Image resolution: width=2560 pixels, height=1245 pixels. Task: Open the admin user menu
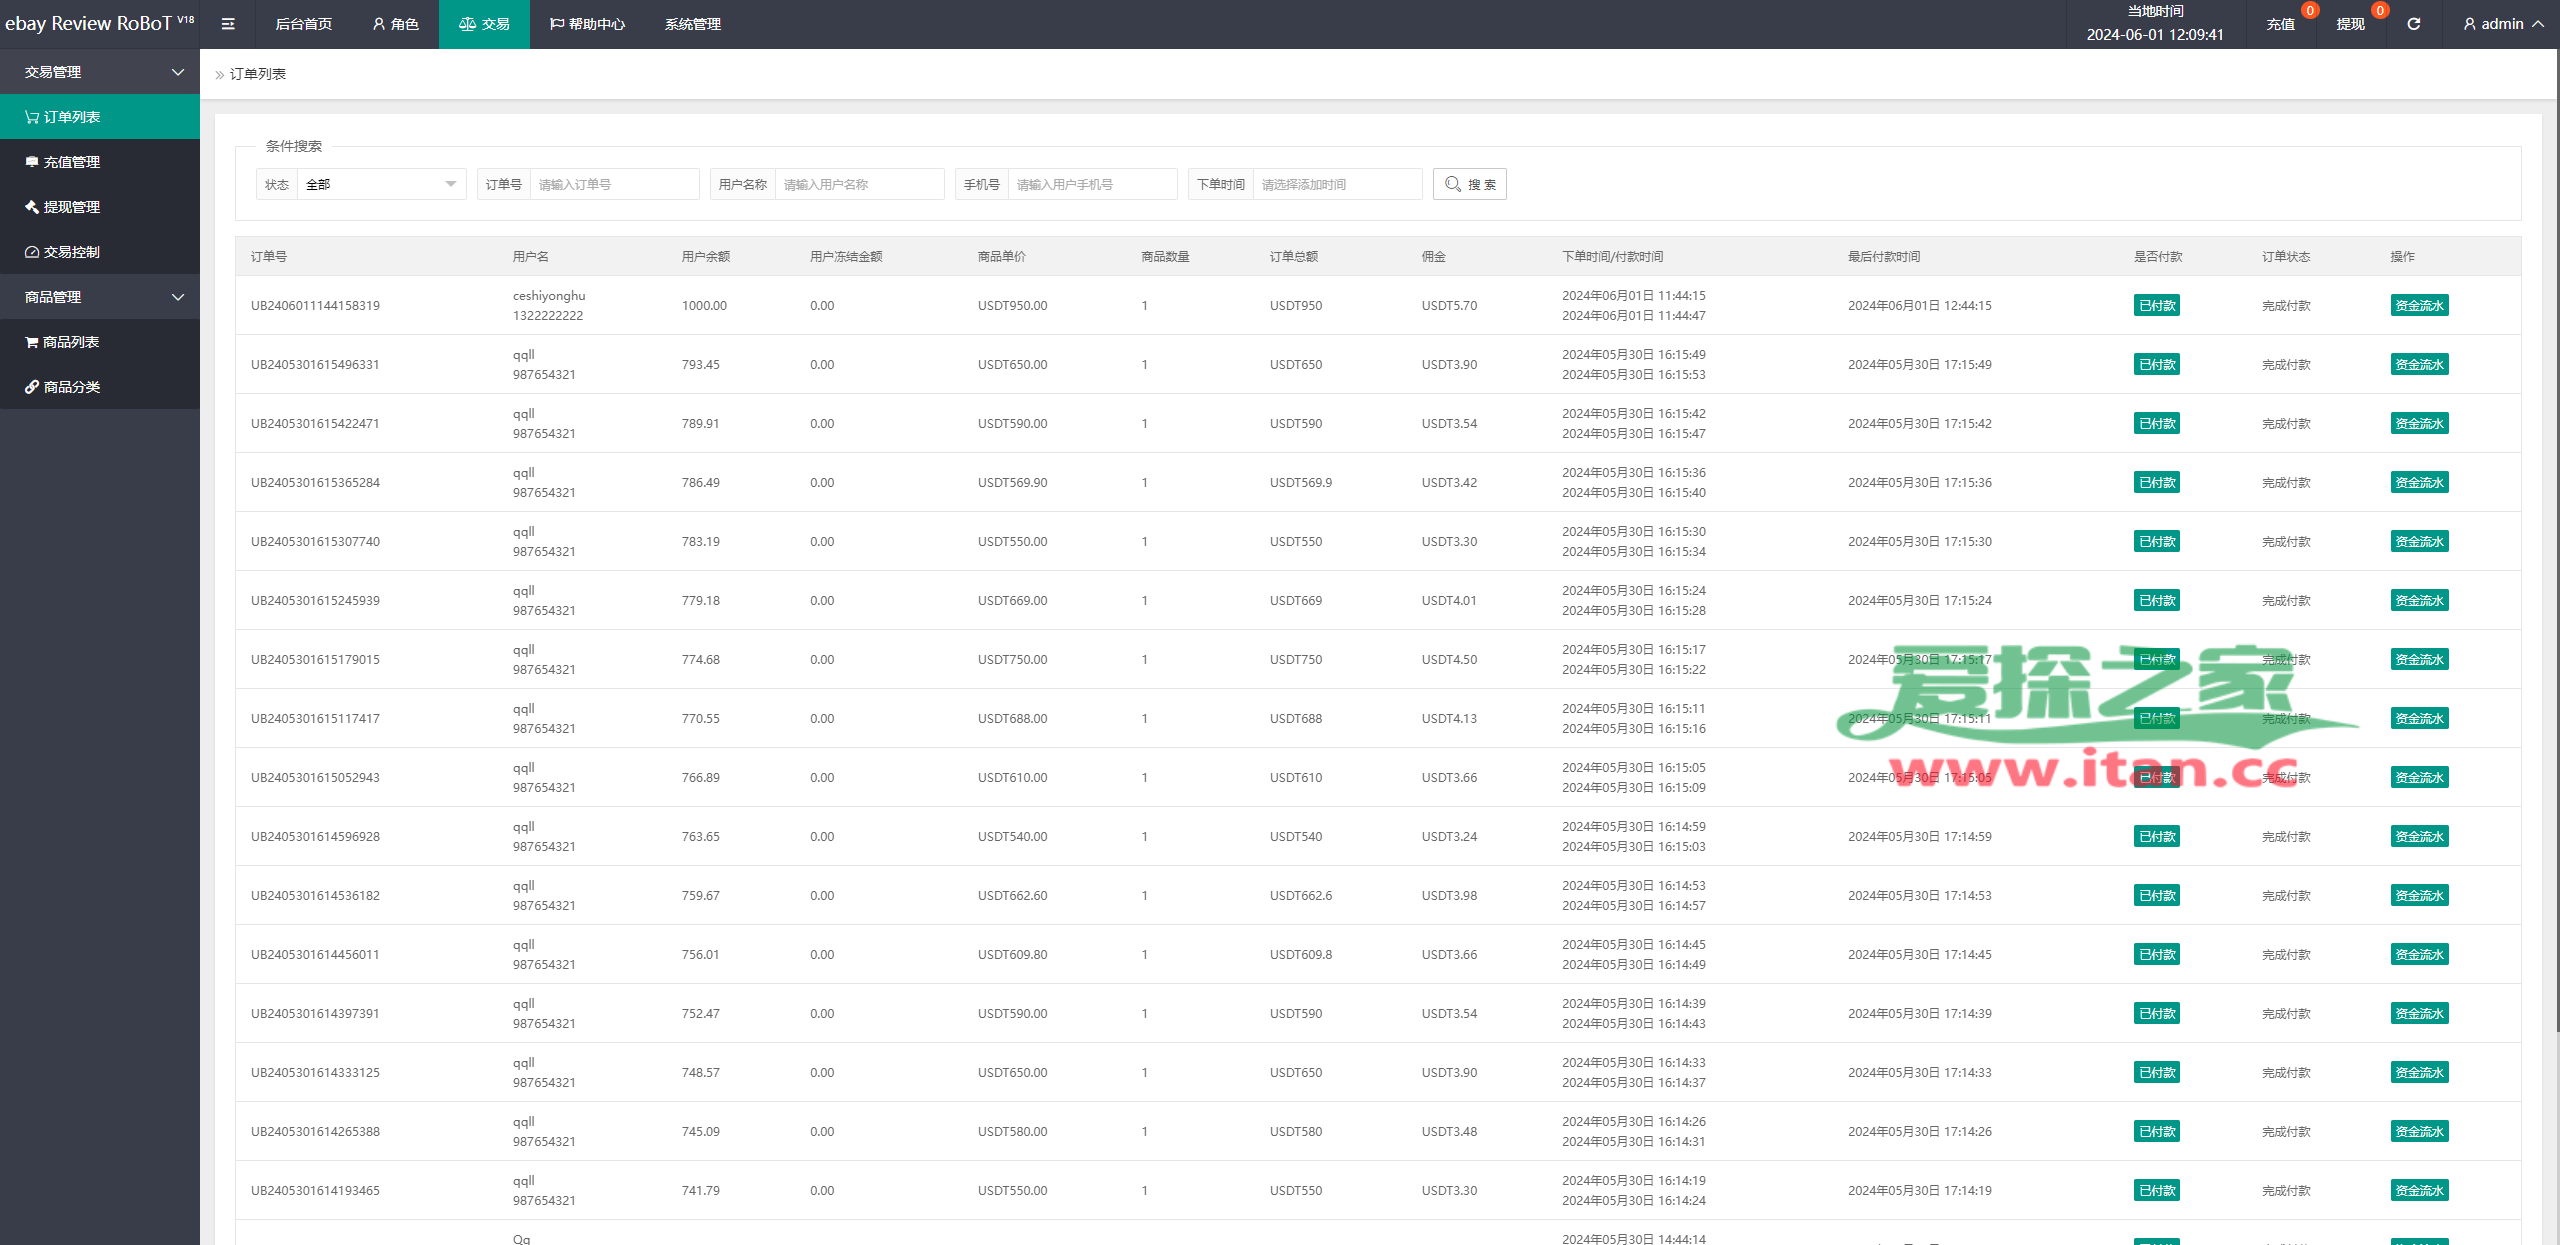tap(2502, 24)
